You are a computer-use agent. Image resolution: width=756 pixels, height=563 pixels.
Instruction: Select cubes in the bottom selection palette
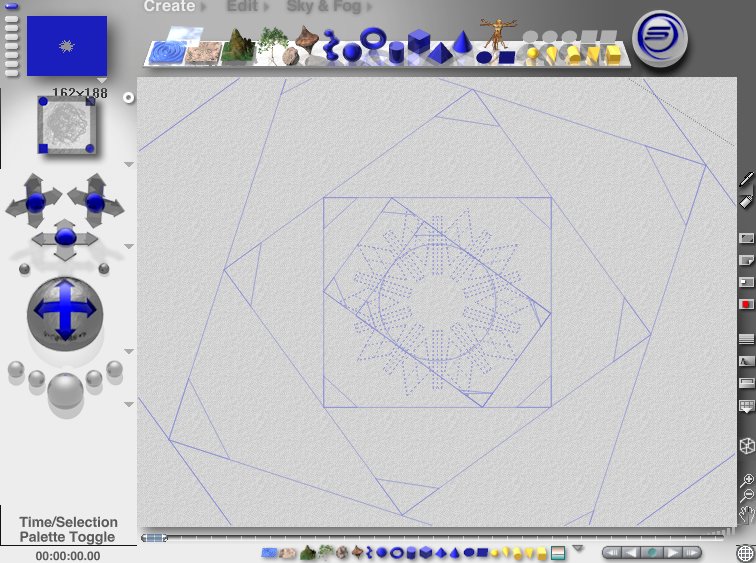tap(425, 552)
